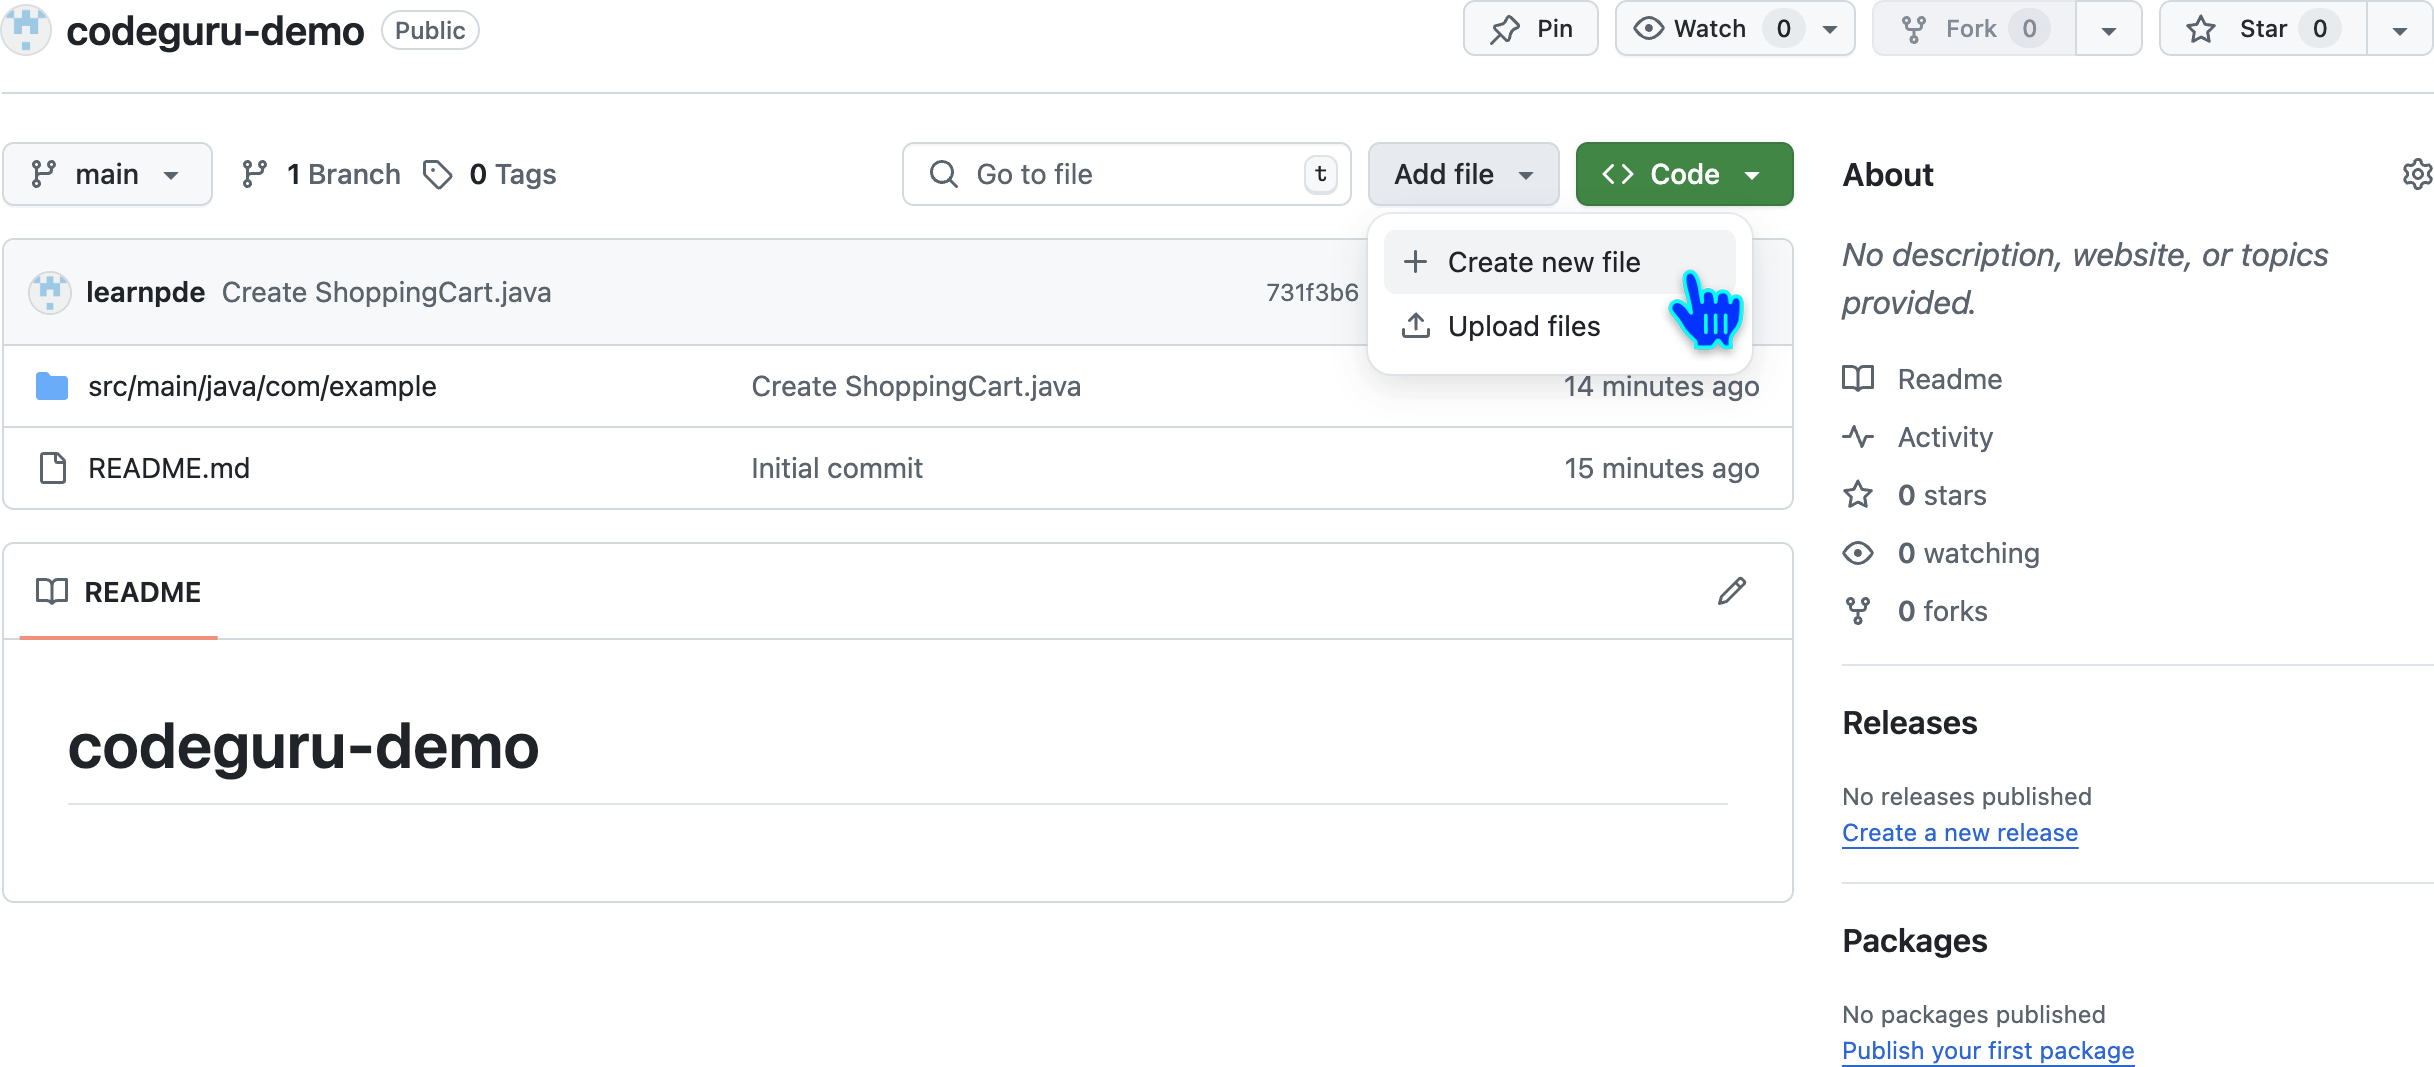Open the Star lists dropdown arrow

(2400, 30)
